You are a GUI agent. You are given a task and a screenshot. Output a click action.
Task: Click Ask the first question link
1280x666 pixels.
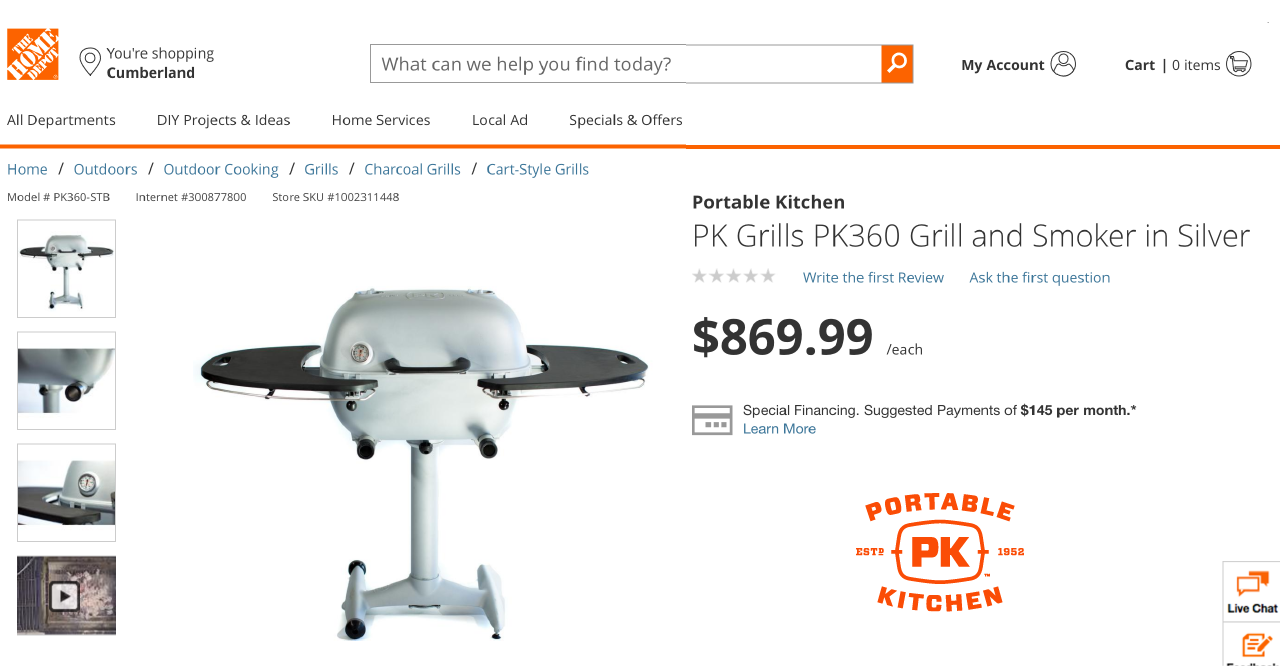click(x=1040, y=278)
